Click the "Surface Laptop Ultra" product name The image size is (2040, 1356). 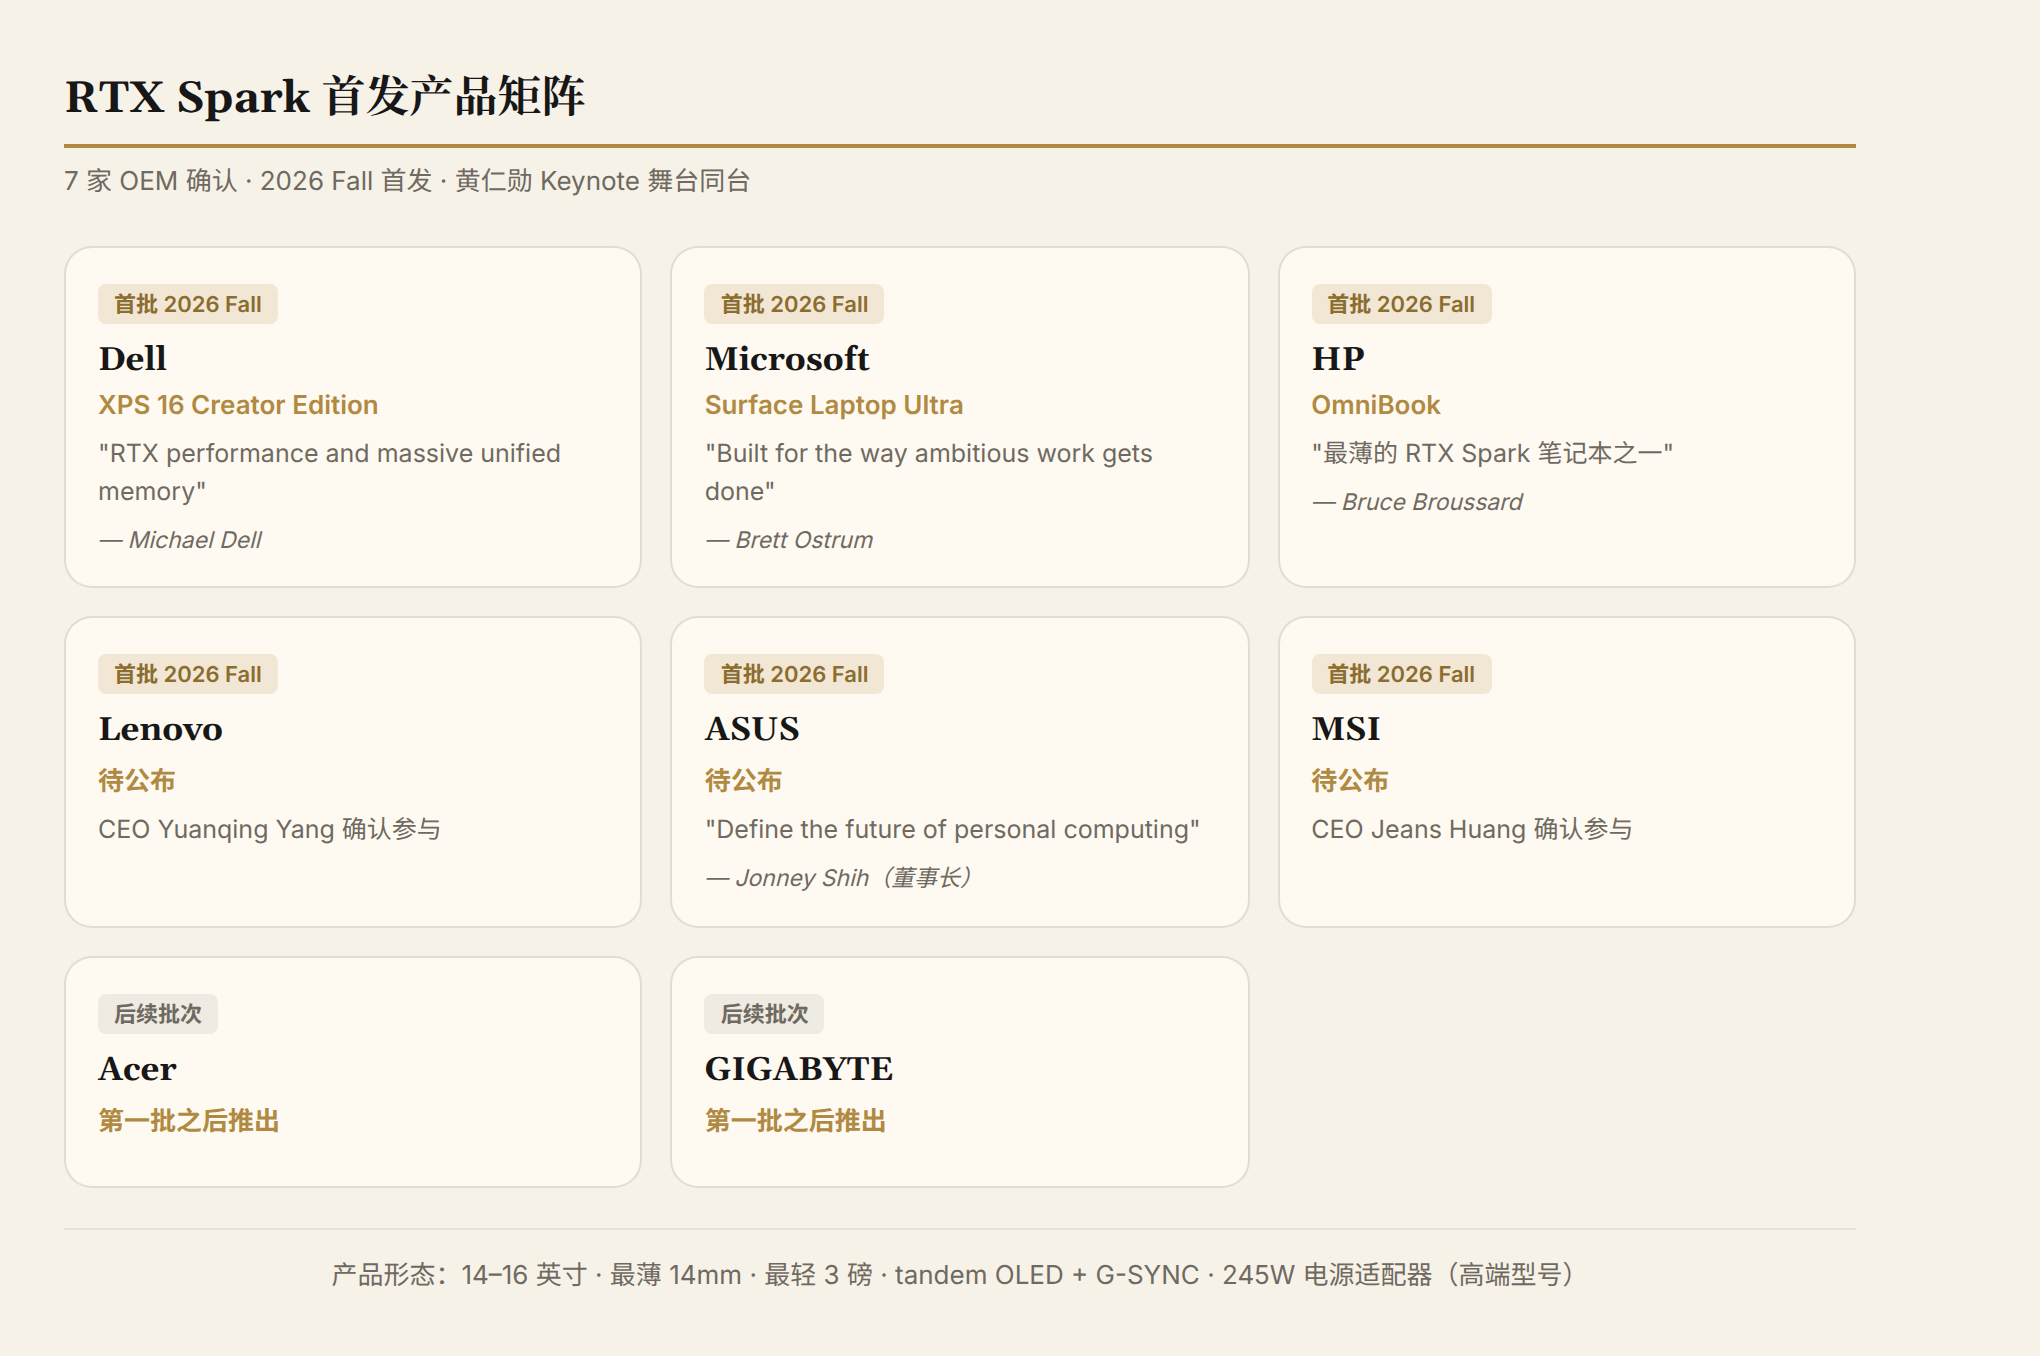[x=834, y=405]
